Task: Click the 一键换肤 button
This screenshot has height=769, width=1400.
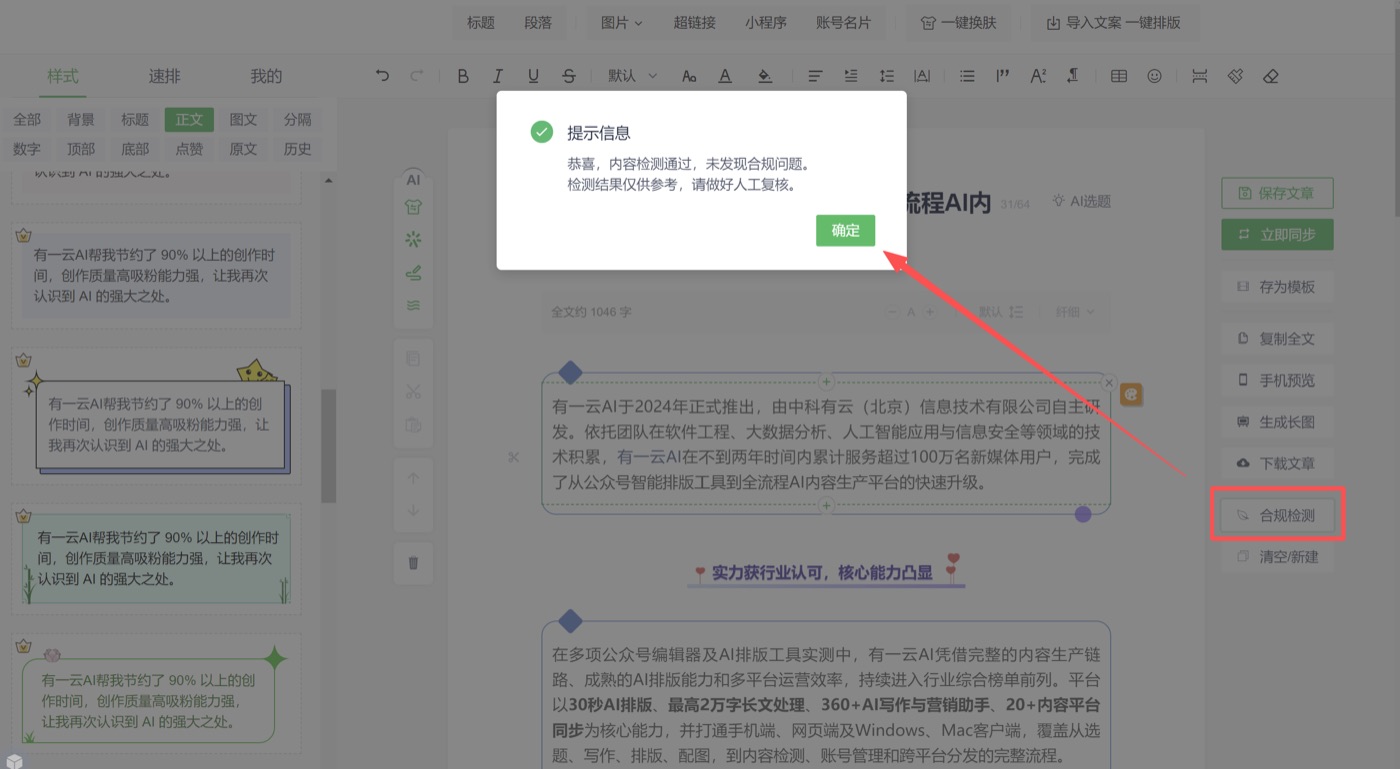Action: point(958,22)
